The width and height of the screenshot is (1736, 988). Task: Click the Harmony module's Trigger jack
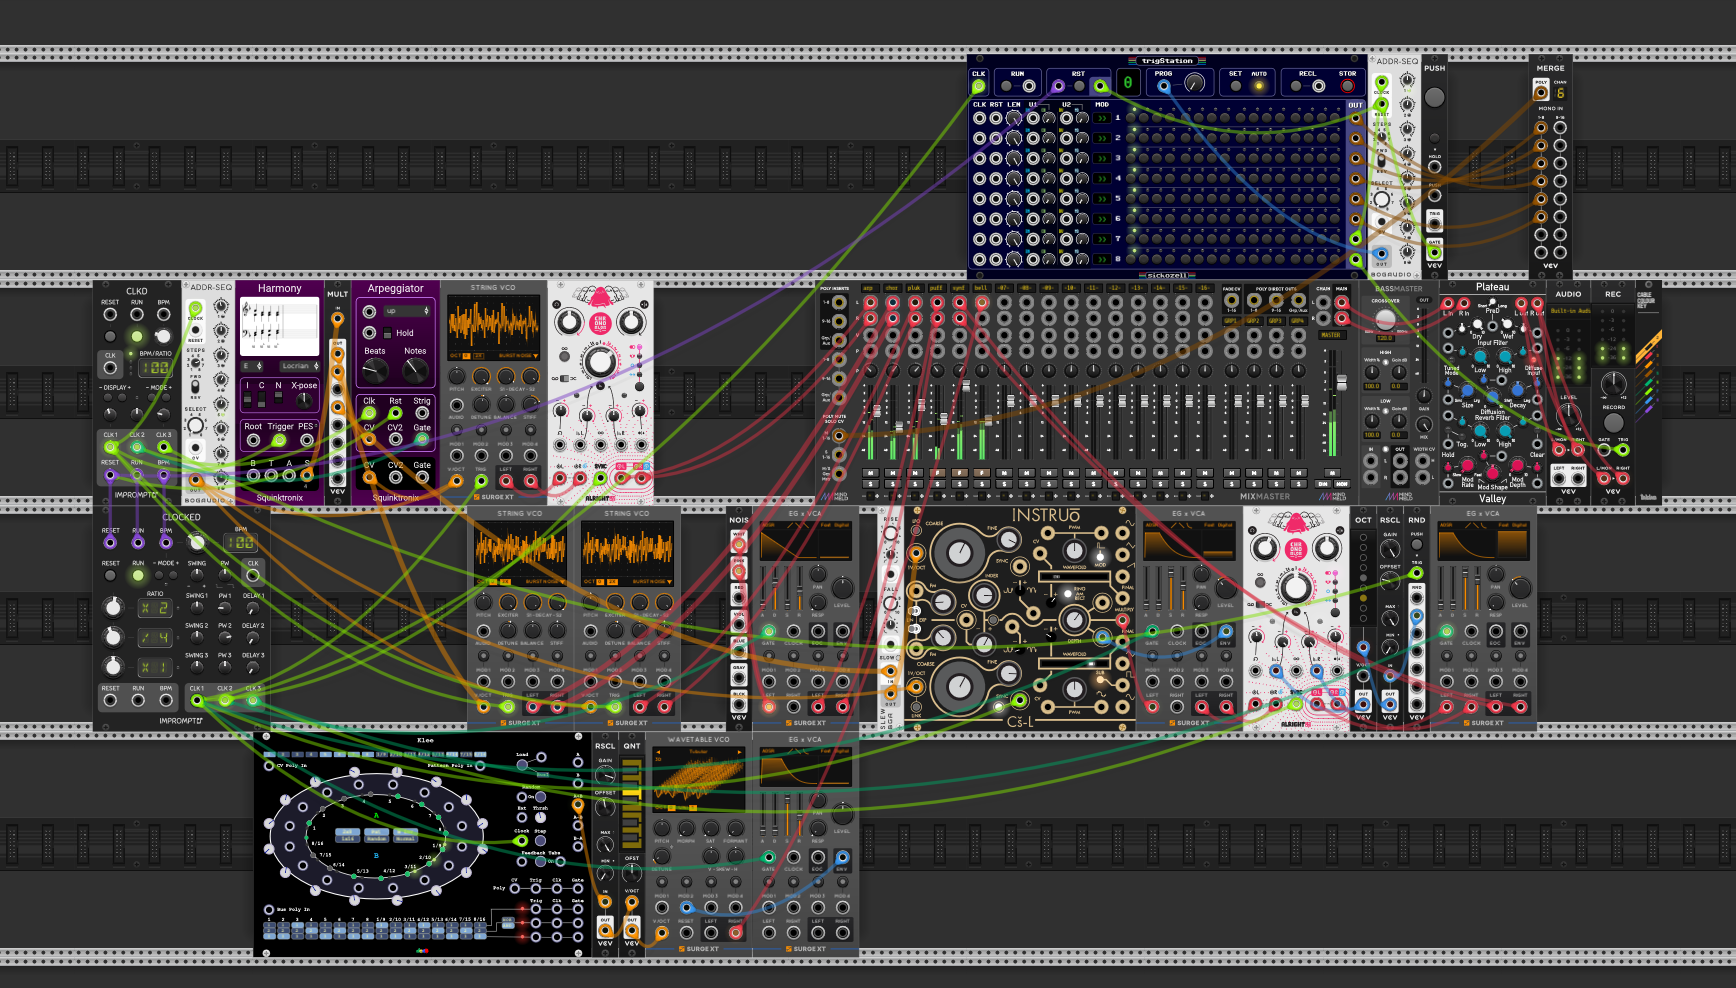click(x=280, y=440)
